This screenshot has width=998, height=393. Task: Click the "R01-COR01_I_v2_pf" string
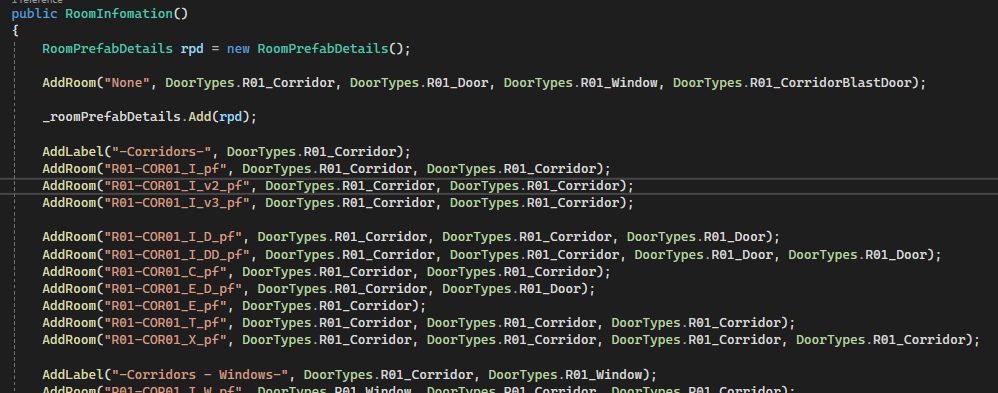click(177, 186)
